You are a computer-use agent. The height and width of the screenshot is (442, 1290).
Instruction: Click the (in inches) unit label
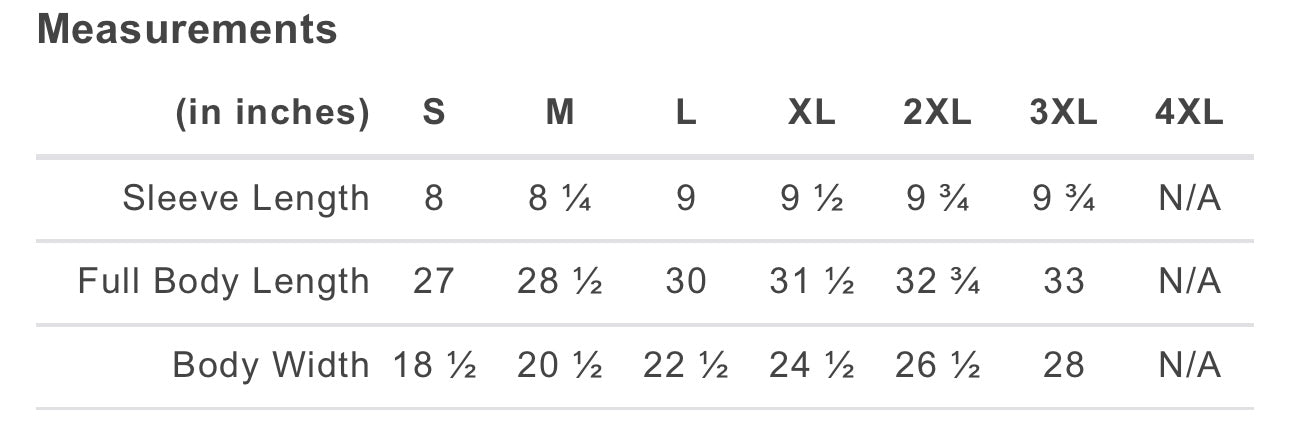point(273,113)
